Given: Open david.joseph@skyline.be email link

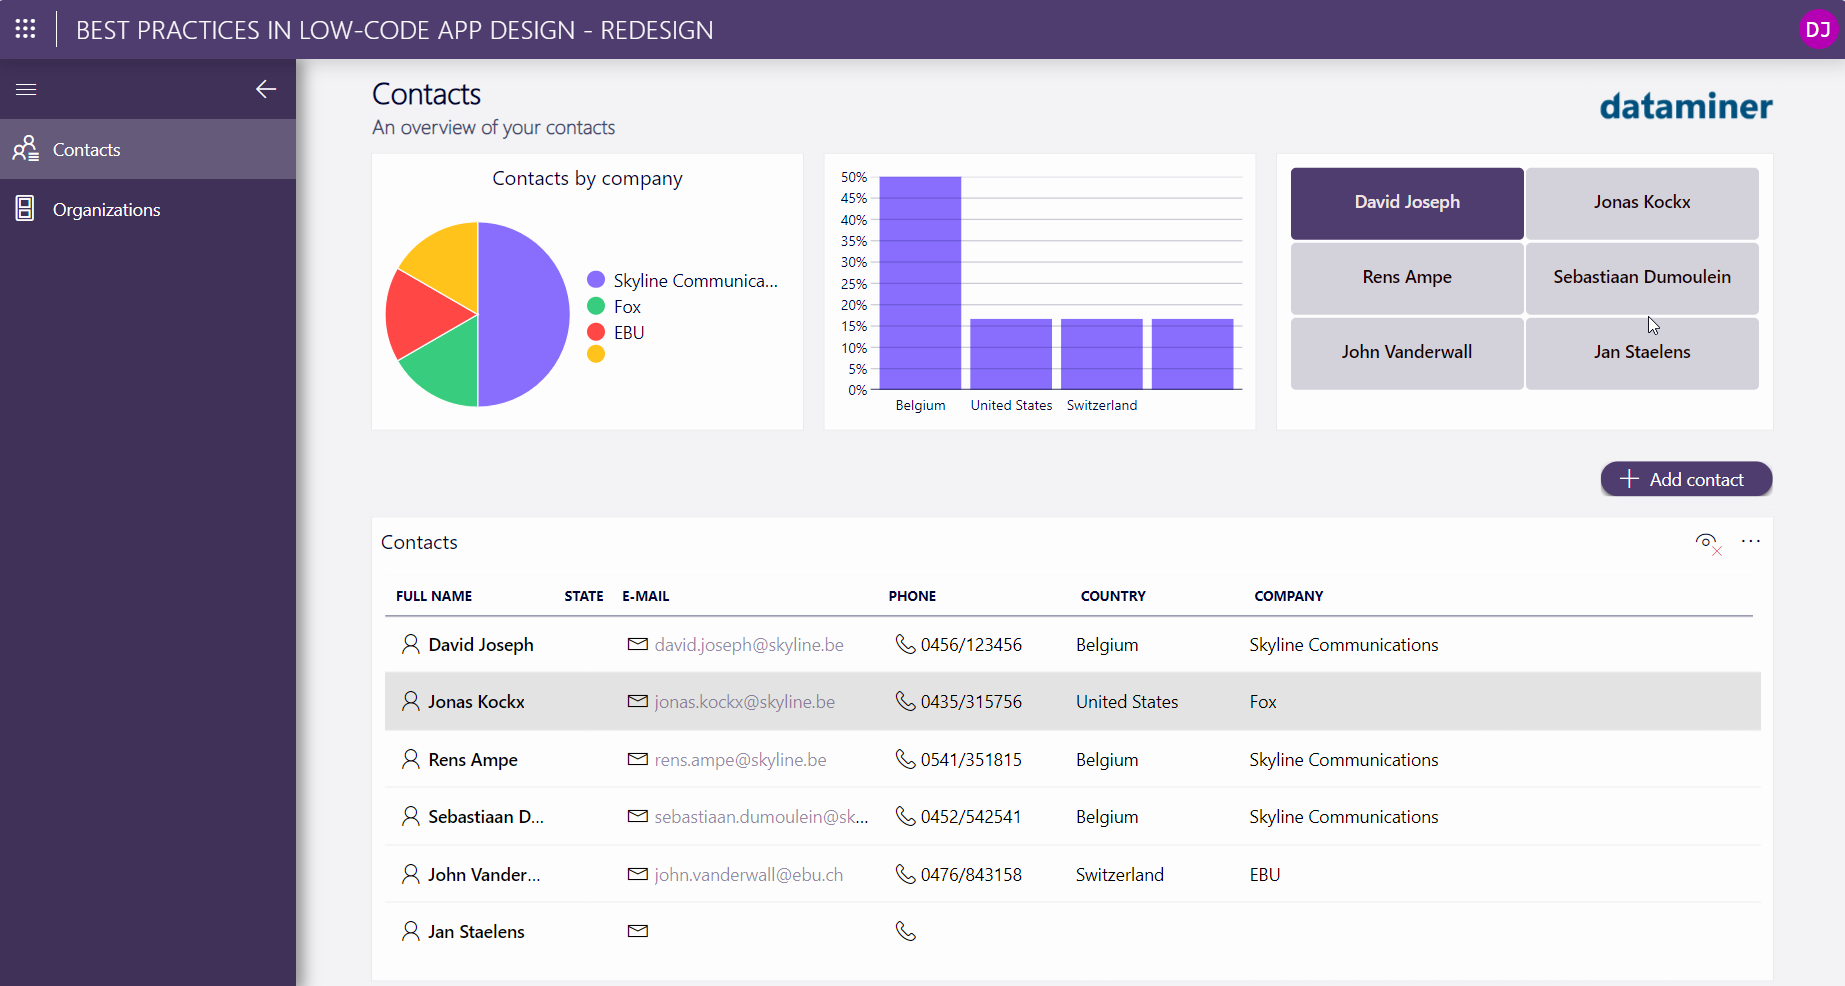Looking at the screenshot, I should [748, 645].
